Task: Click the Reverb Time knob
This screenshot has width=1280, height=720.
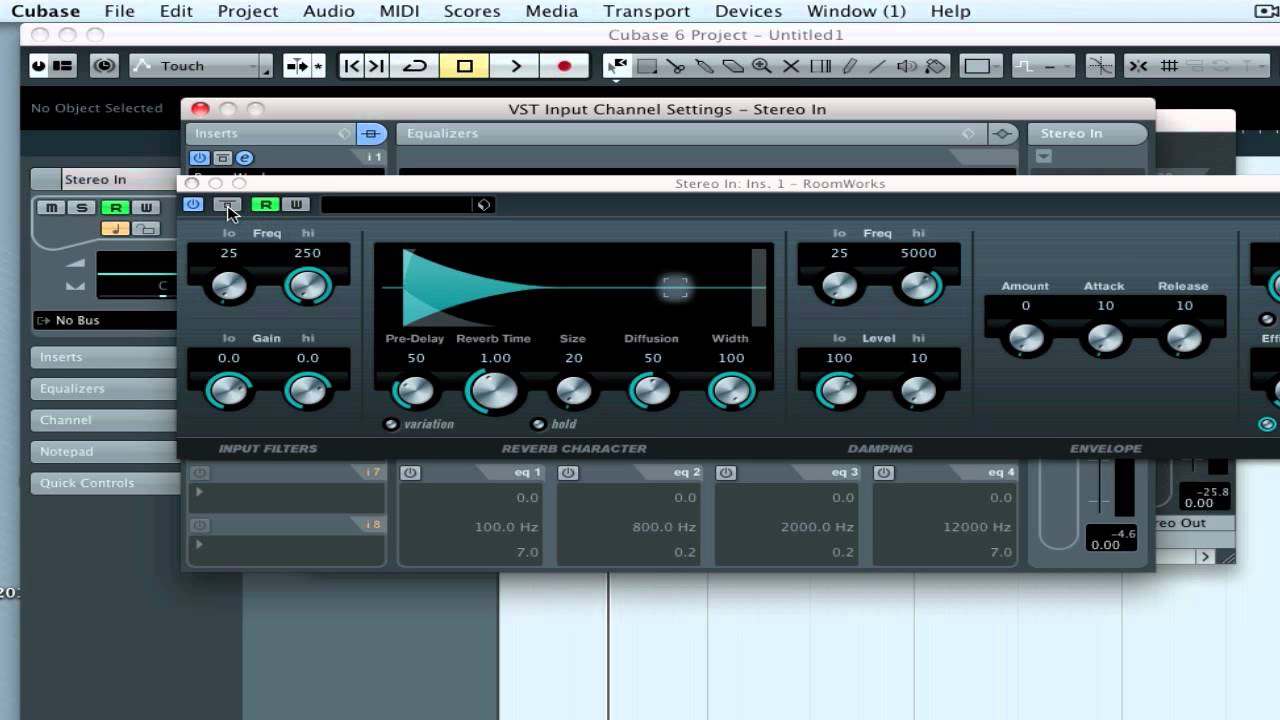Action: 493,391
